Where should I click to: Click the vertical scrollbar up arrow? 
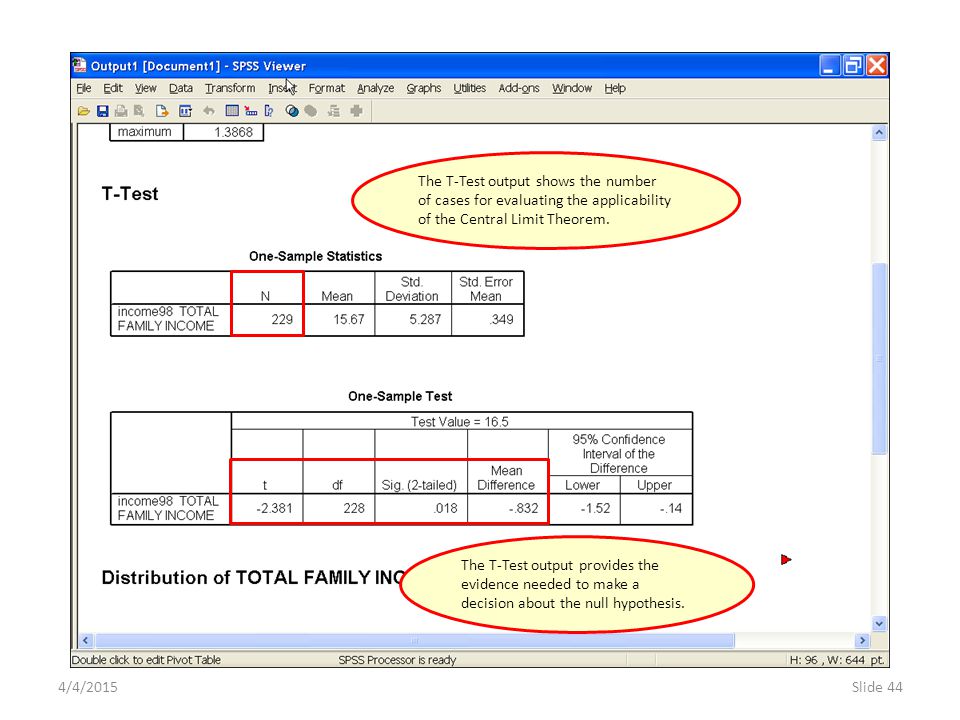coord(879,132)
